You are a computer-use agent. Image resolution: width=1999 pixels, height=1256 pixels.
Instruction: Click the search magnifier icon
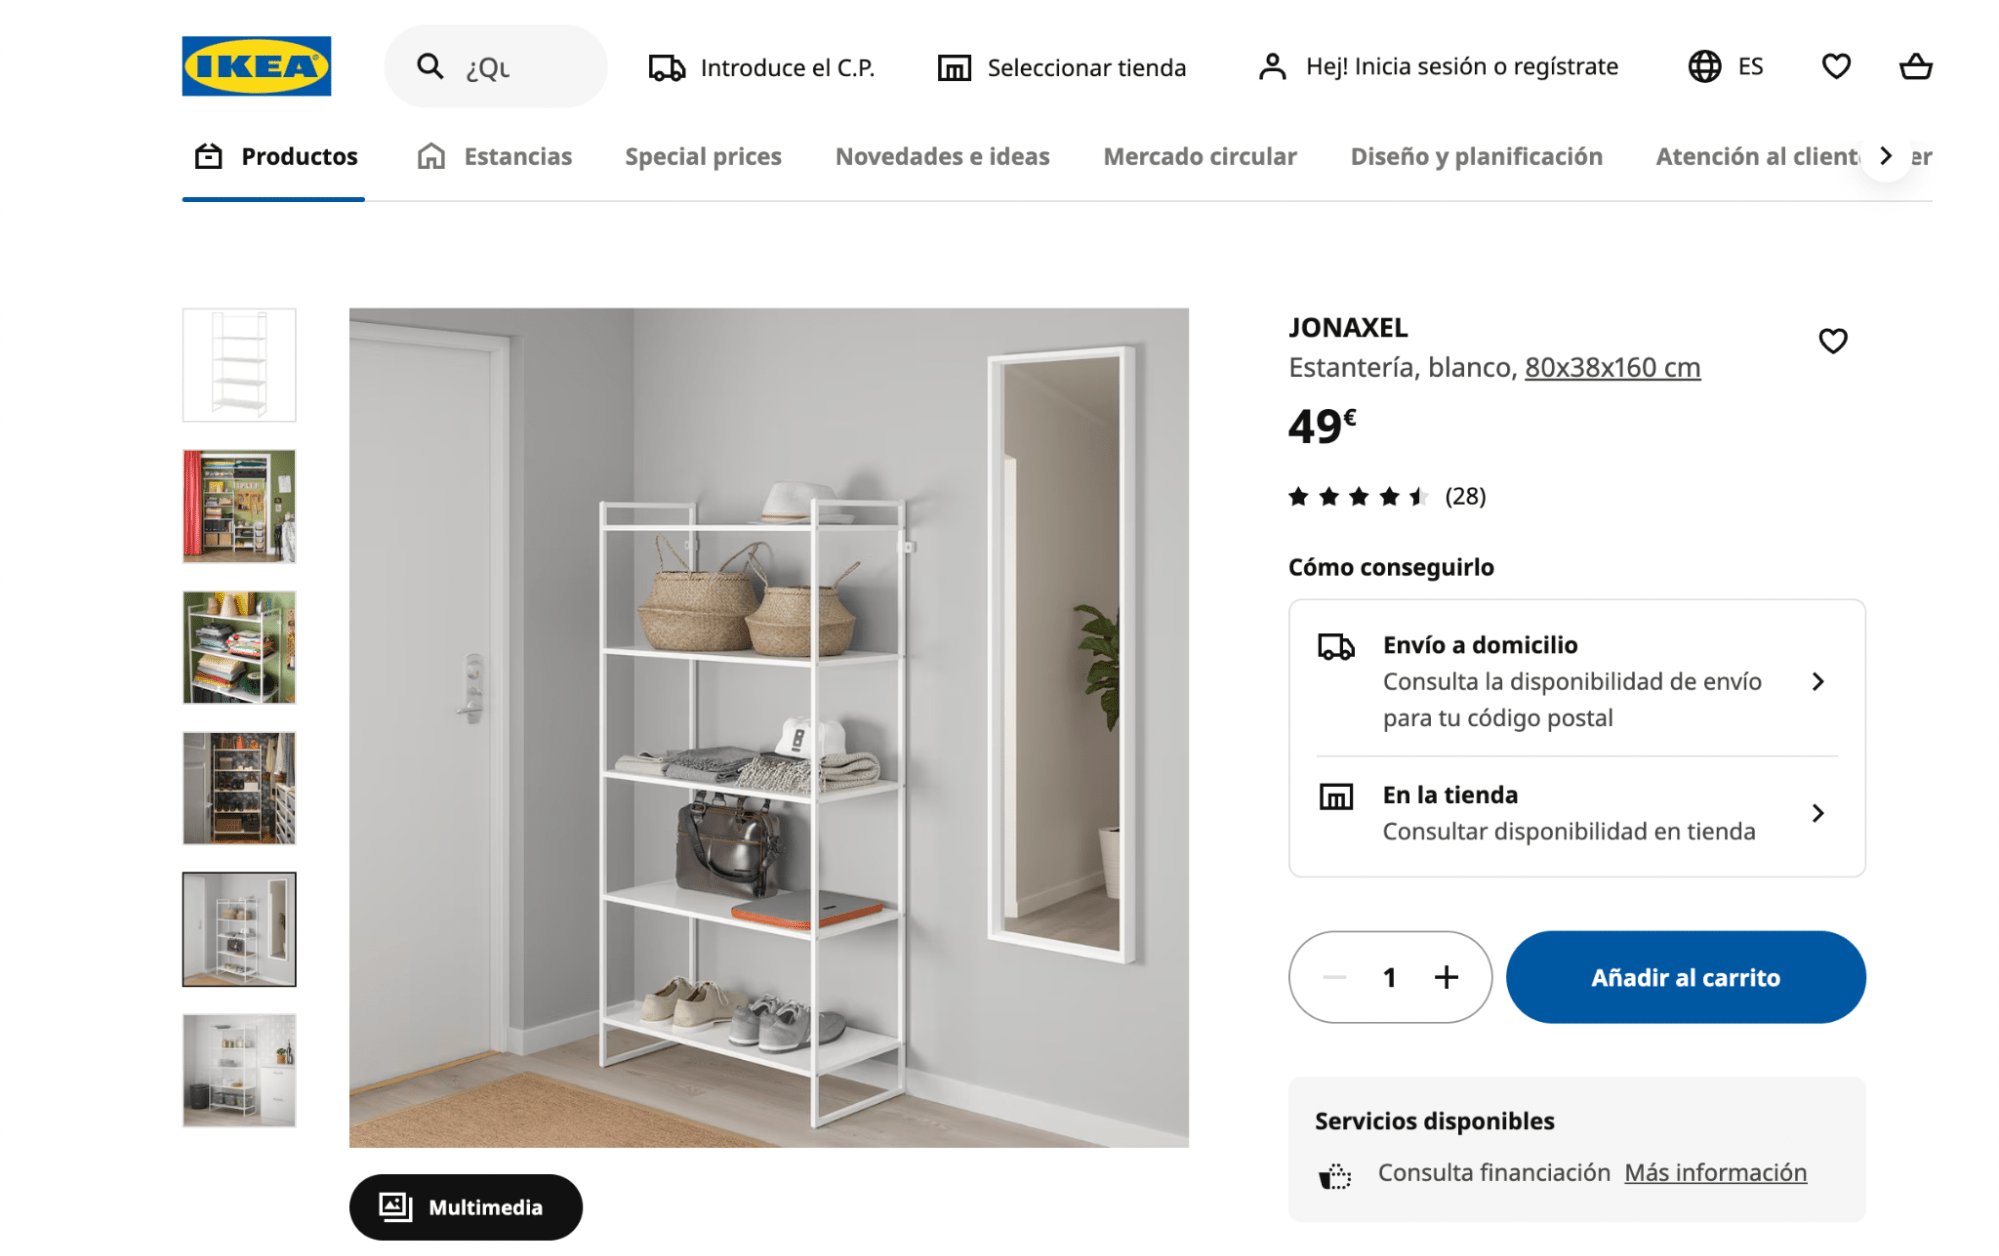(430, 66)
